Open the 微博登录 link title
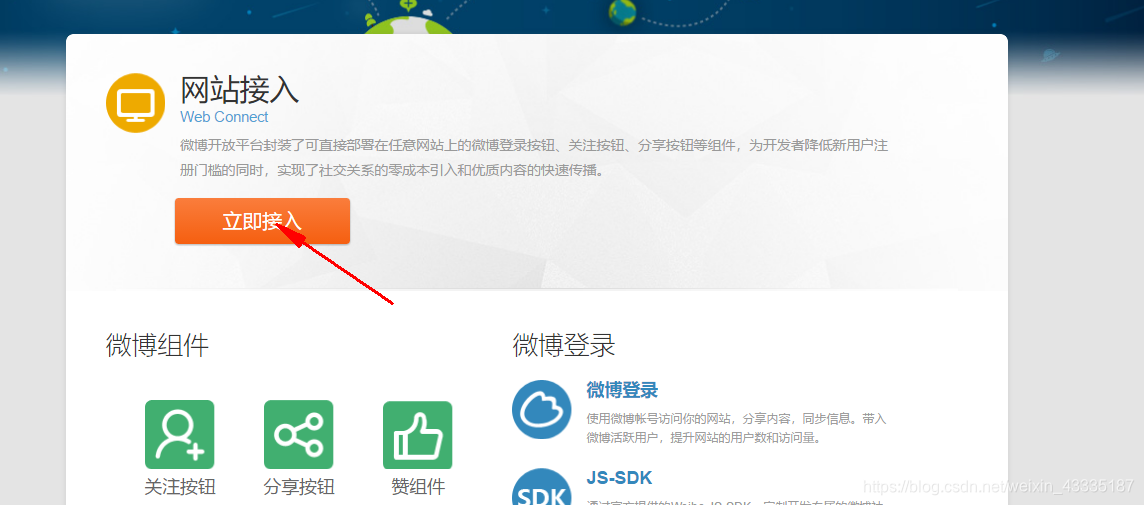The height and width of the screenshot is (505, 1144). [x=622, y=390]
